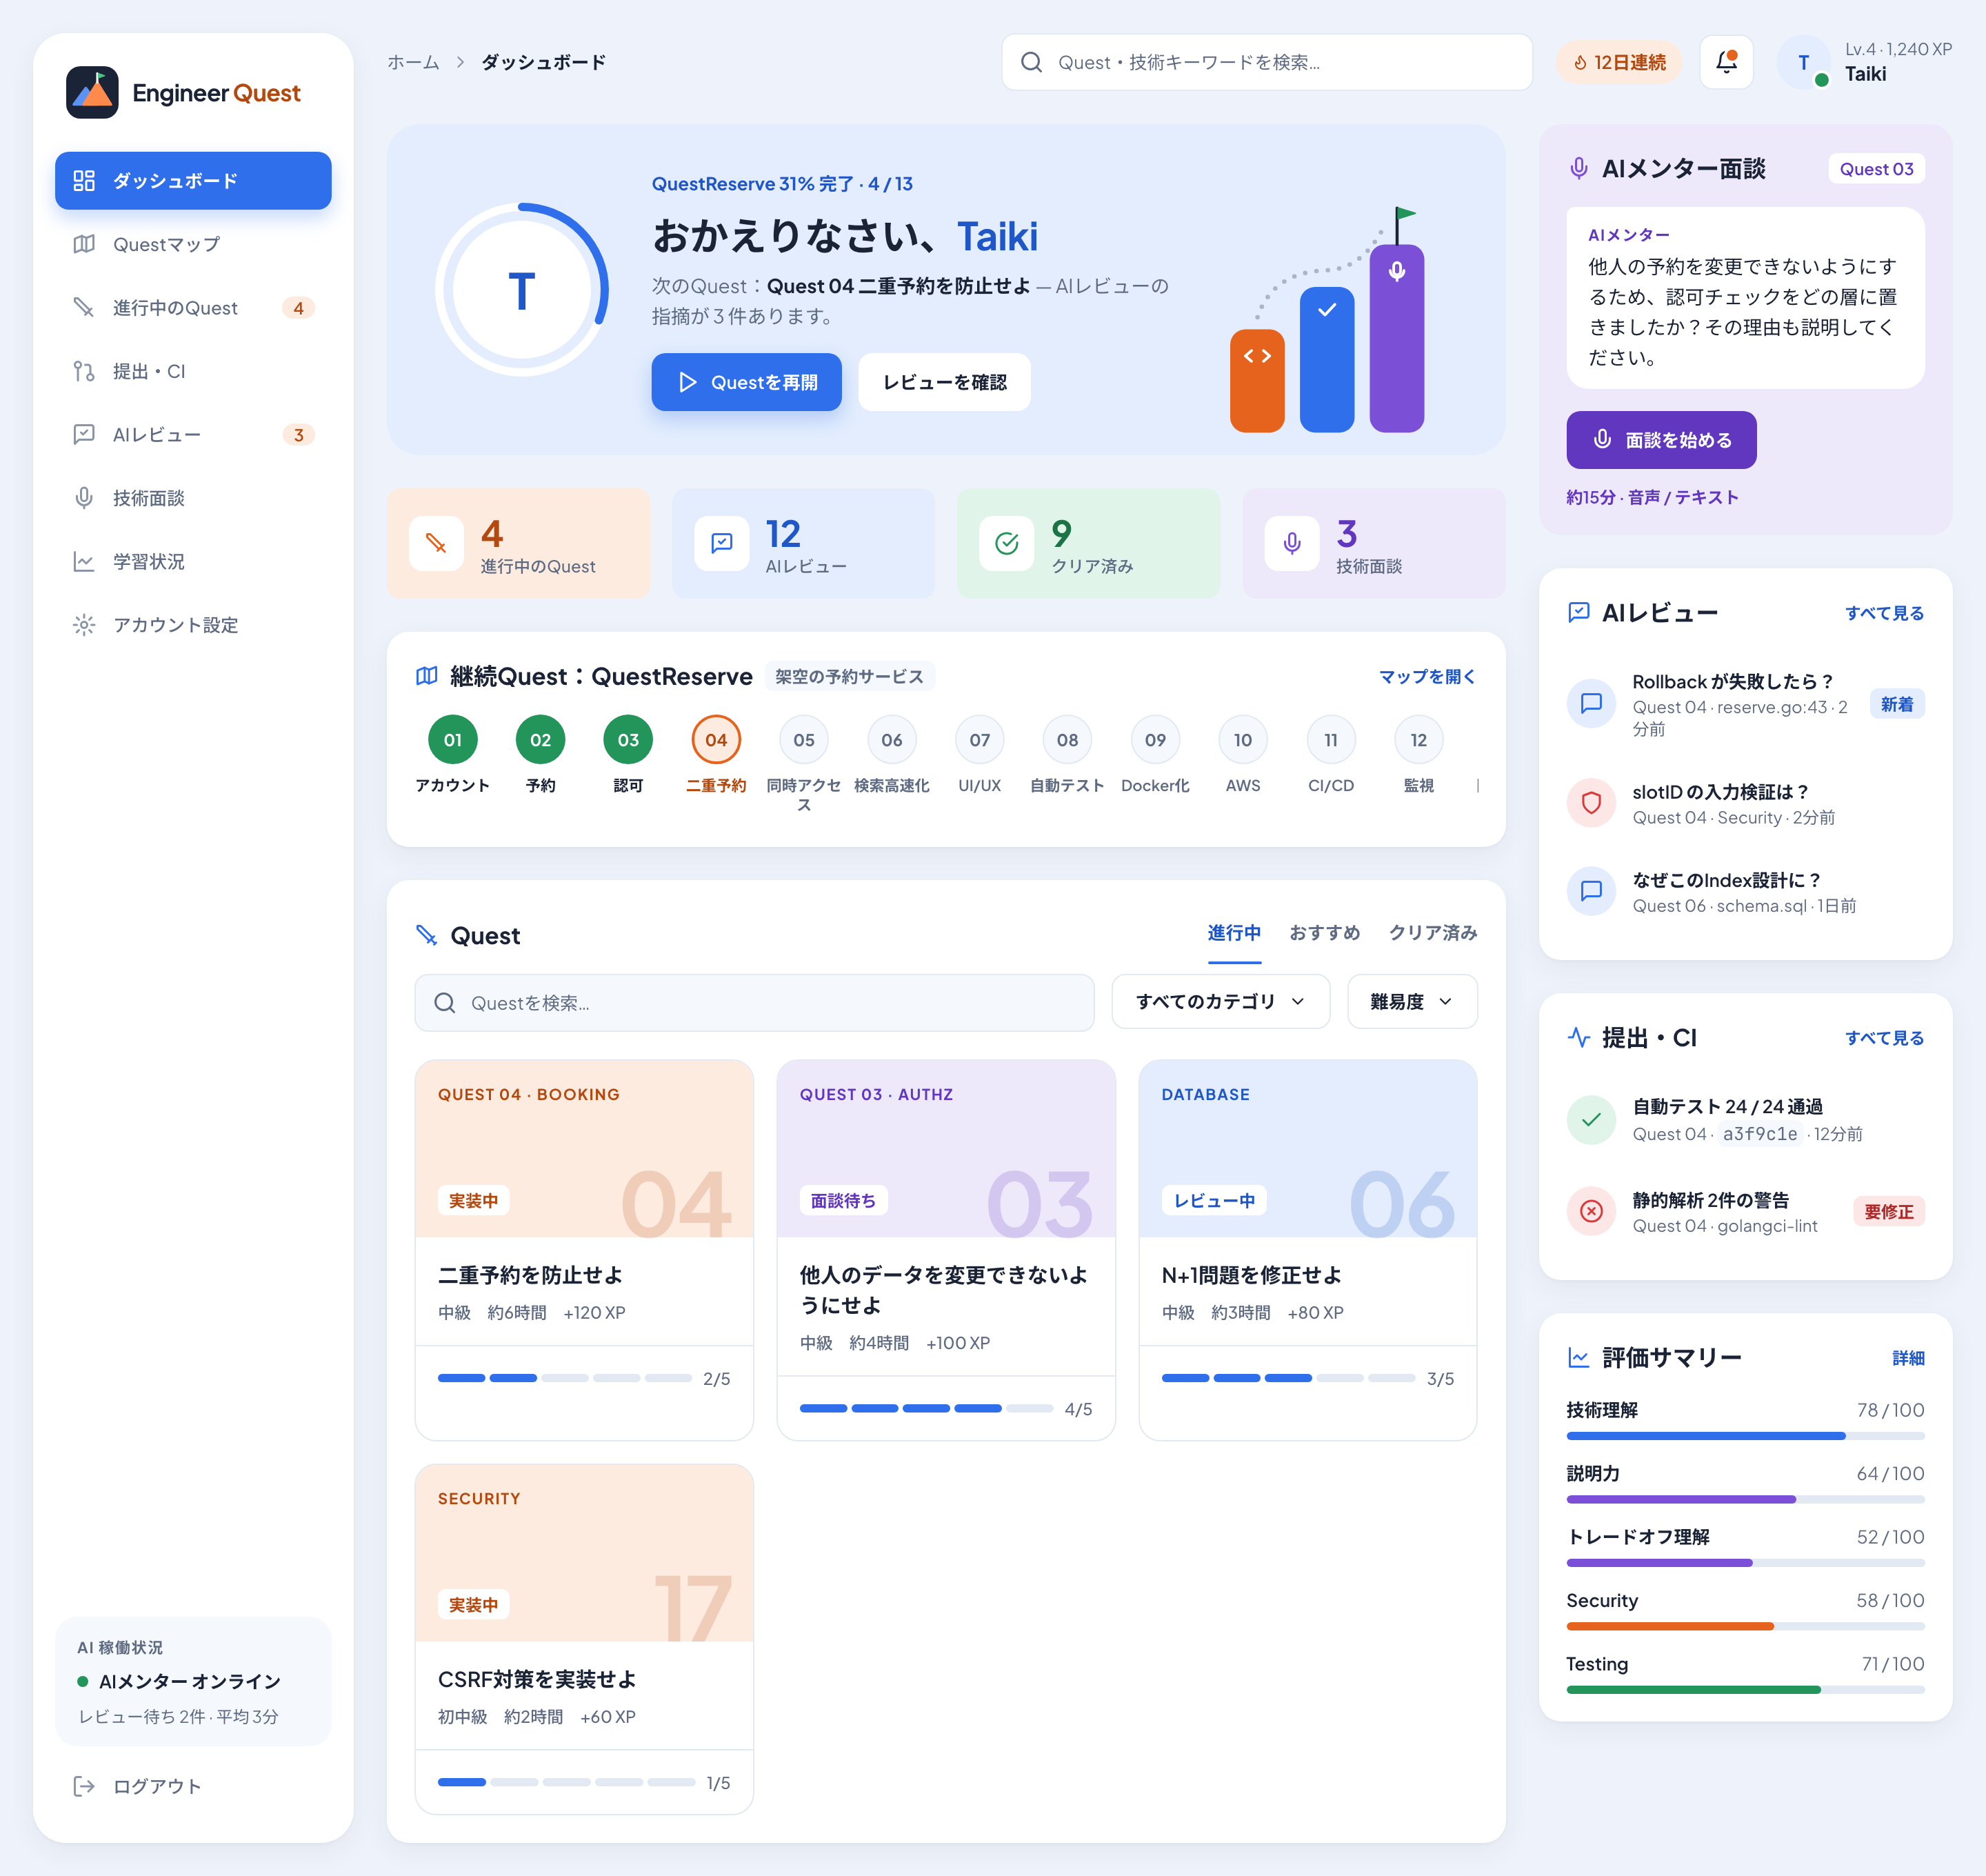Viewport: 1986px width, 1876px height.
Task: Select completed step 02 予約 circle
Action: pos(541,740)
